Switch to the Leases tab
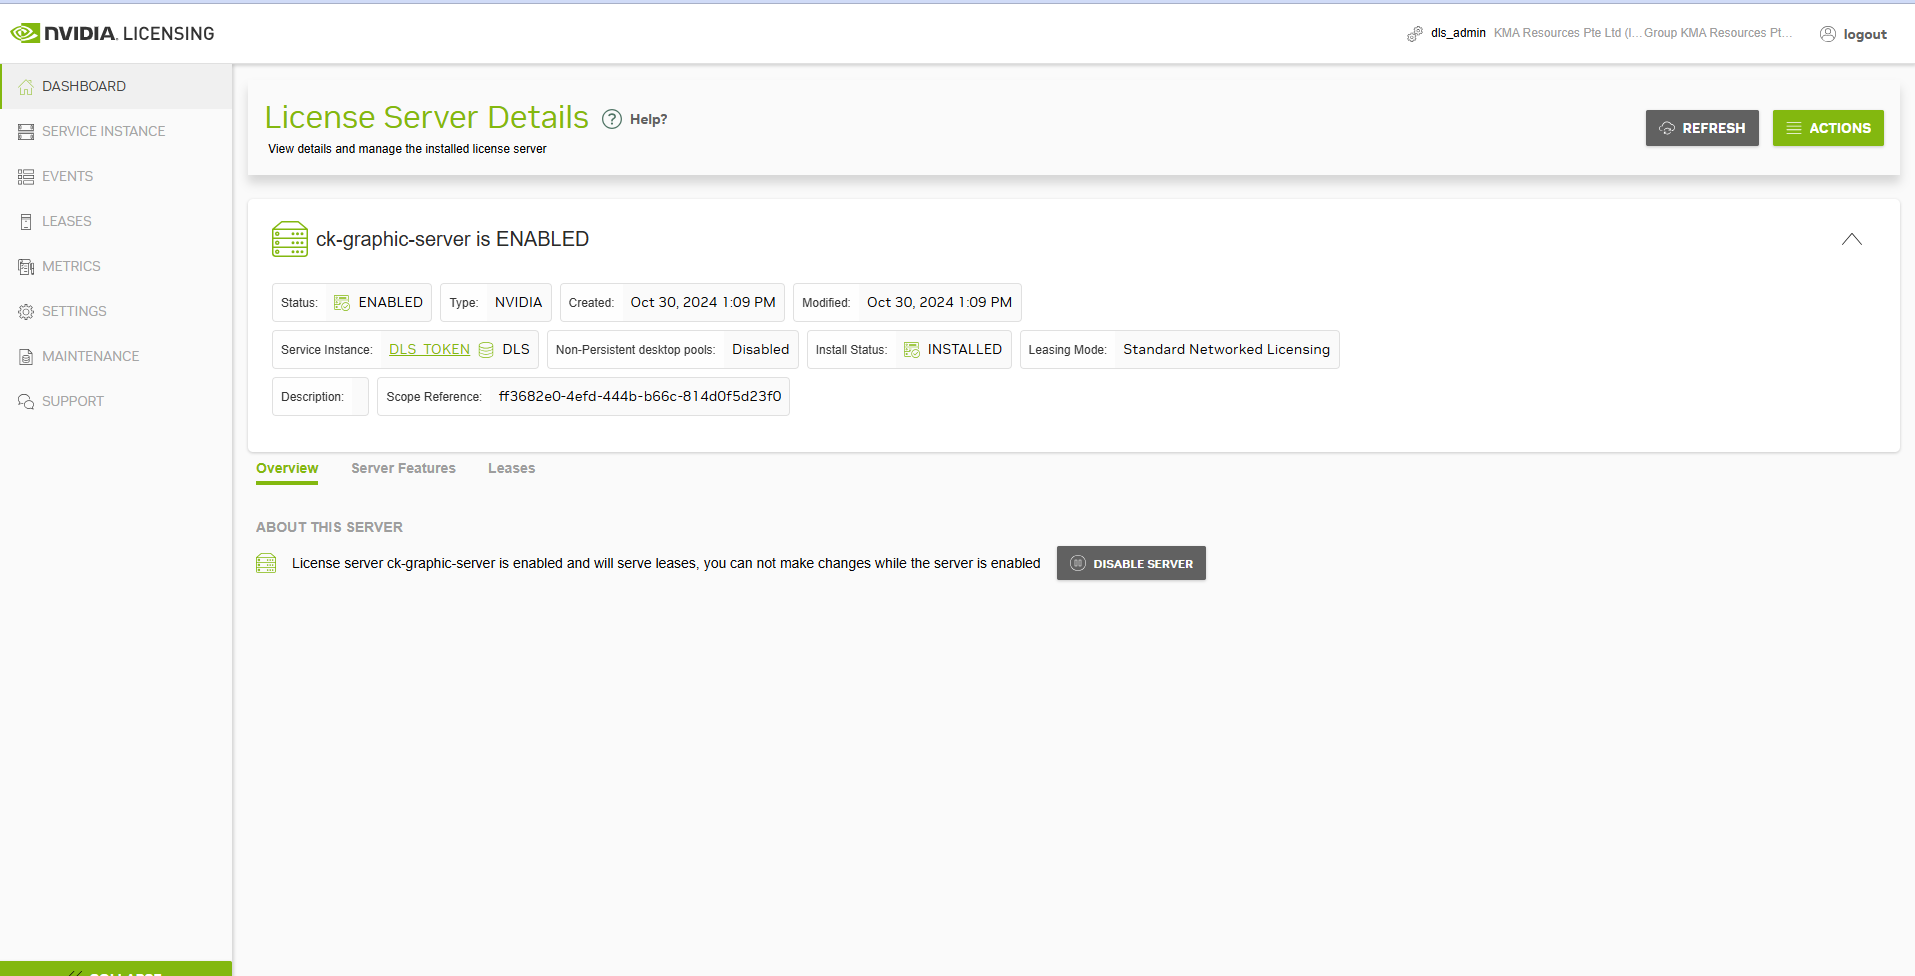1915x976 pixels. point(511,468)
